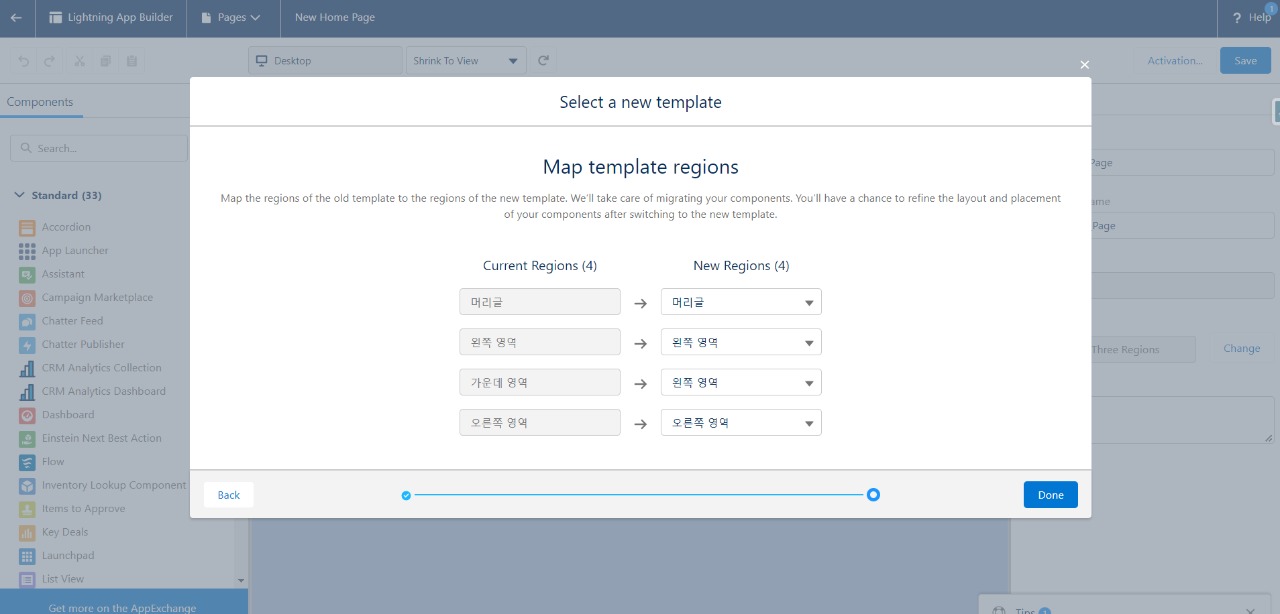
Task: Click the Einstein Next Best Action icon
Action: pos(27,438)
